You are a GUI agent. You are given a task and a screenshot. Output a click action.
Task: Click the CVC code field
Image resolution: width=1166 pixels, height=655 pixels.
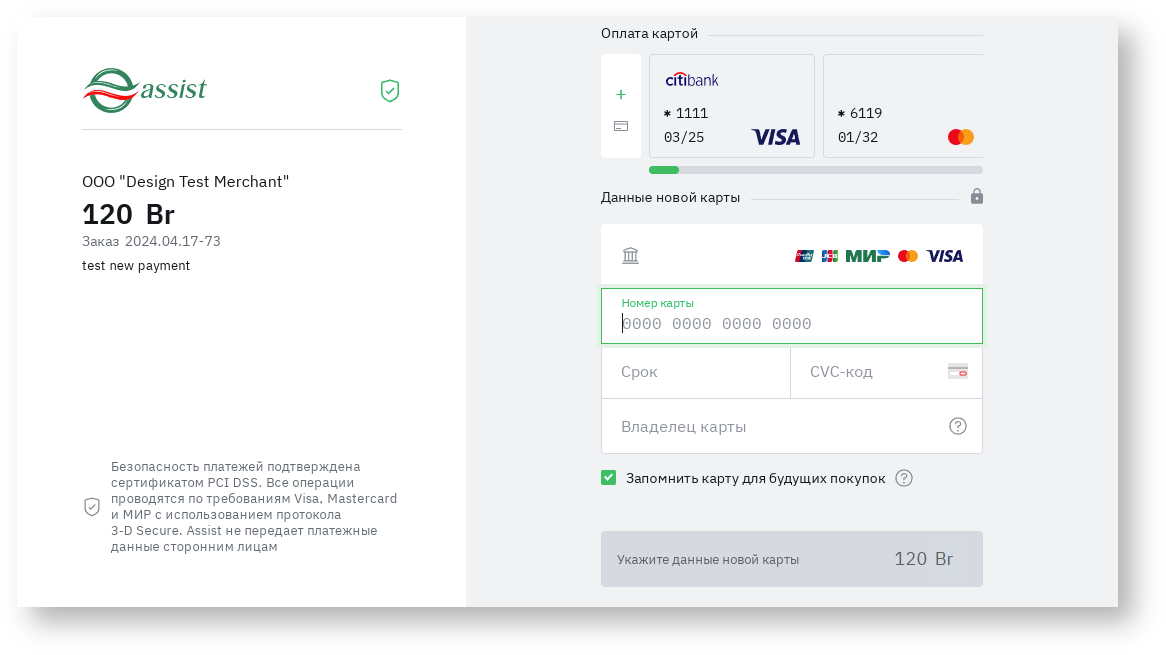[x=870, y=372]
